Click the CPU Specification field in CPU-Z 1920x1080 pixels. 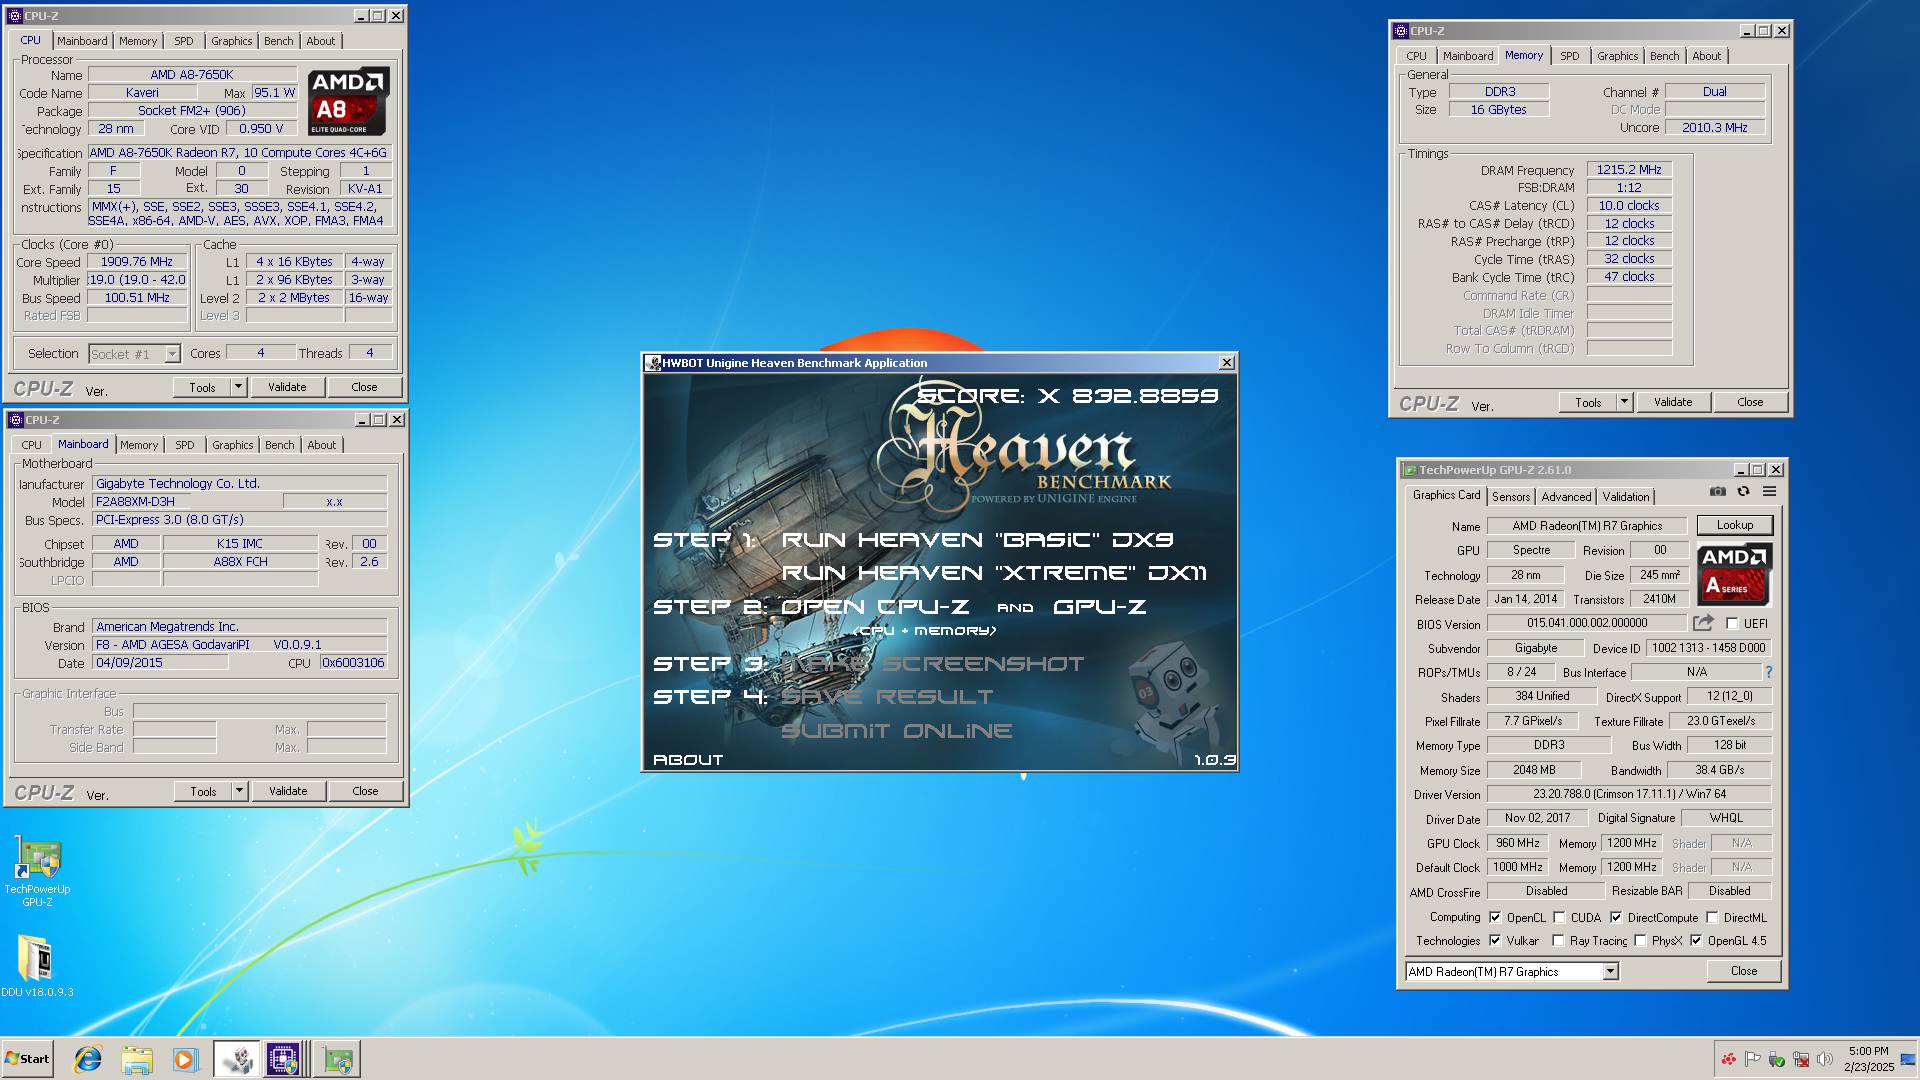tap(240, 153)
